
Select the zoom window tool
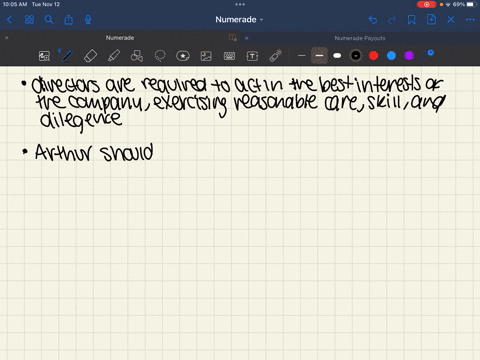(x=44, y=56)
